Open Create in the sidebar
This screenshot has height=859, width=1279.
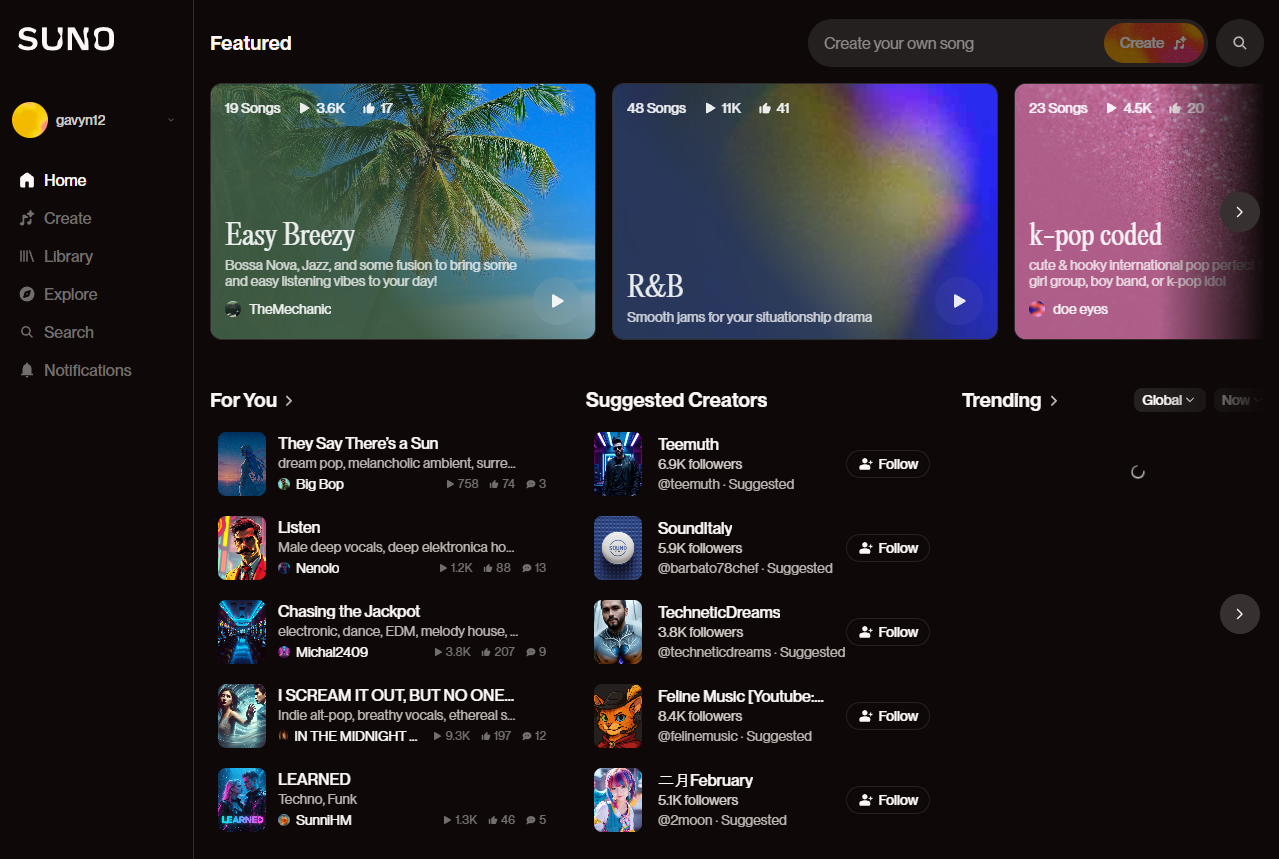click(55, 218)
